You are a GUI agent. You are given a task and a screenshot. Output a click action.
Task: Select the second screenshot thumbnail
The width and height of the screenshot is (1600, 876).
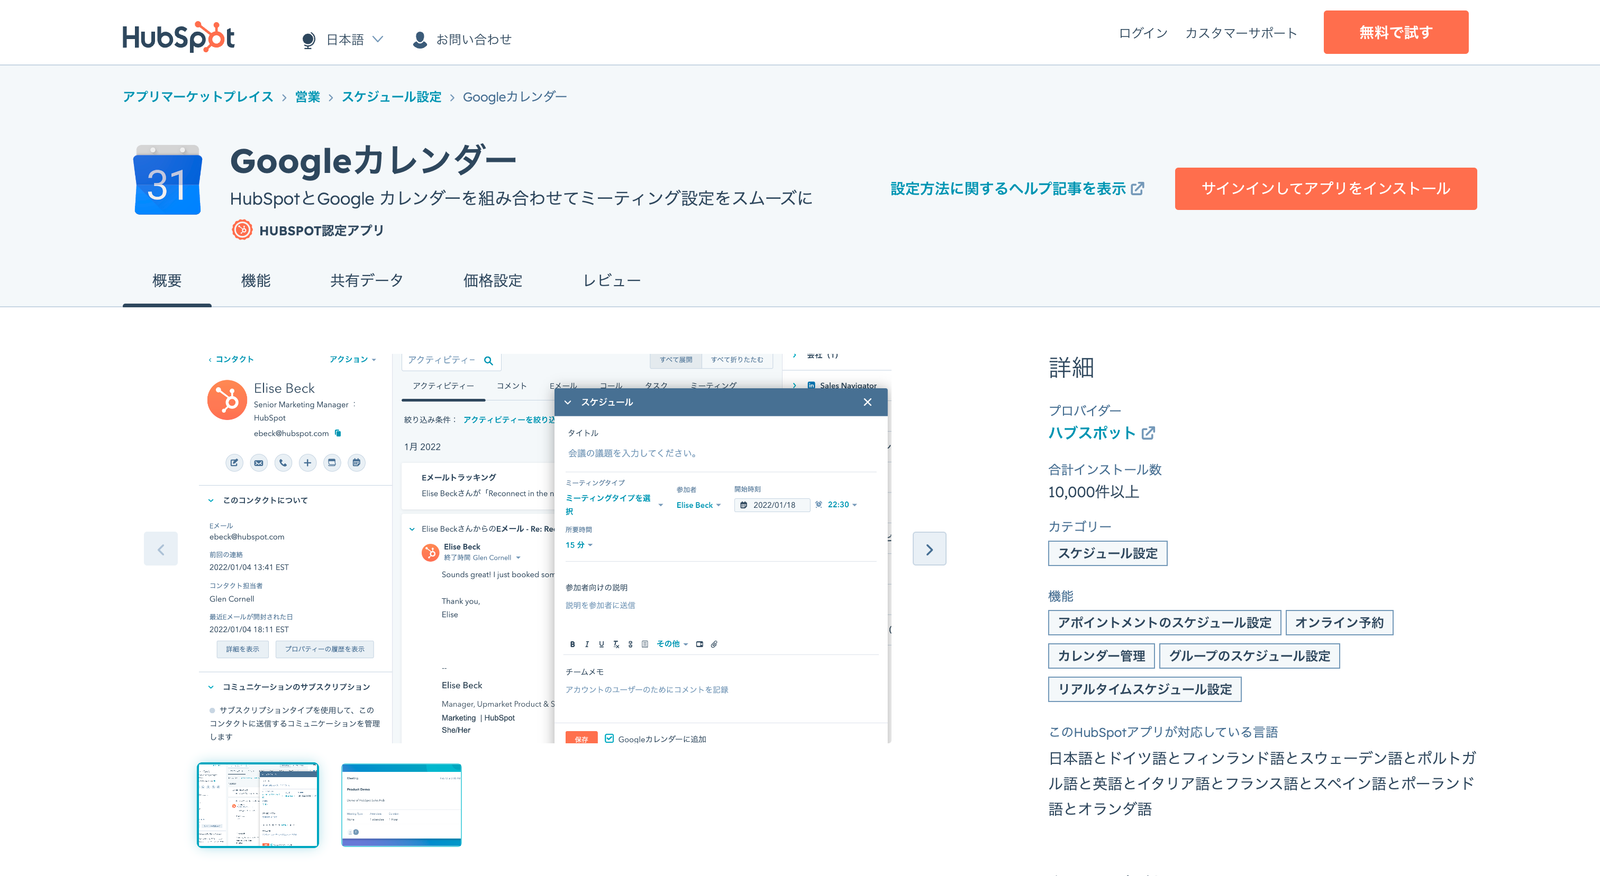pos(401,805)
